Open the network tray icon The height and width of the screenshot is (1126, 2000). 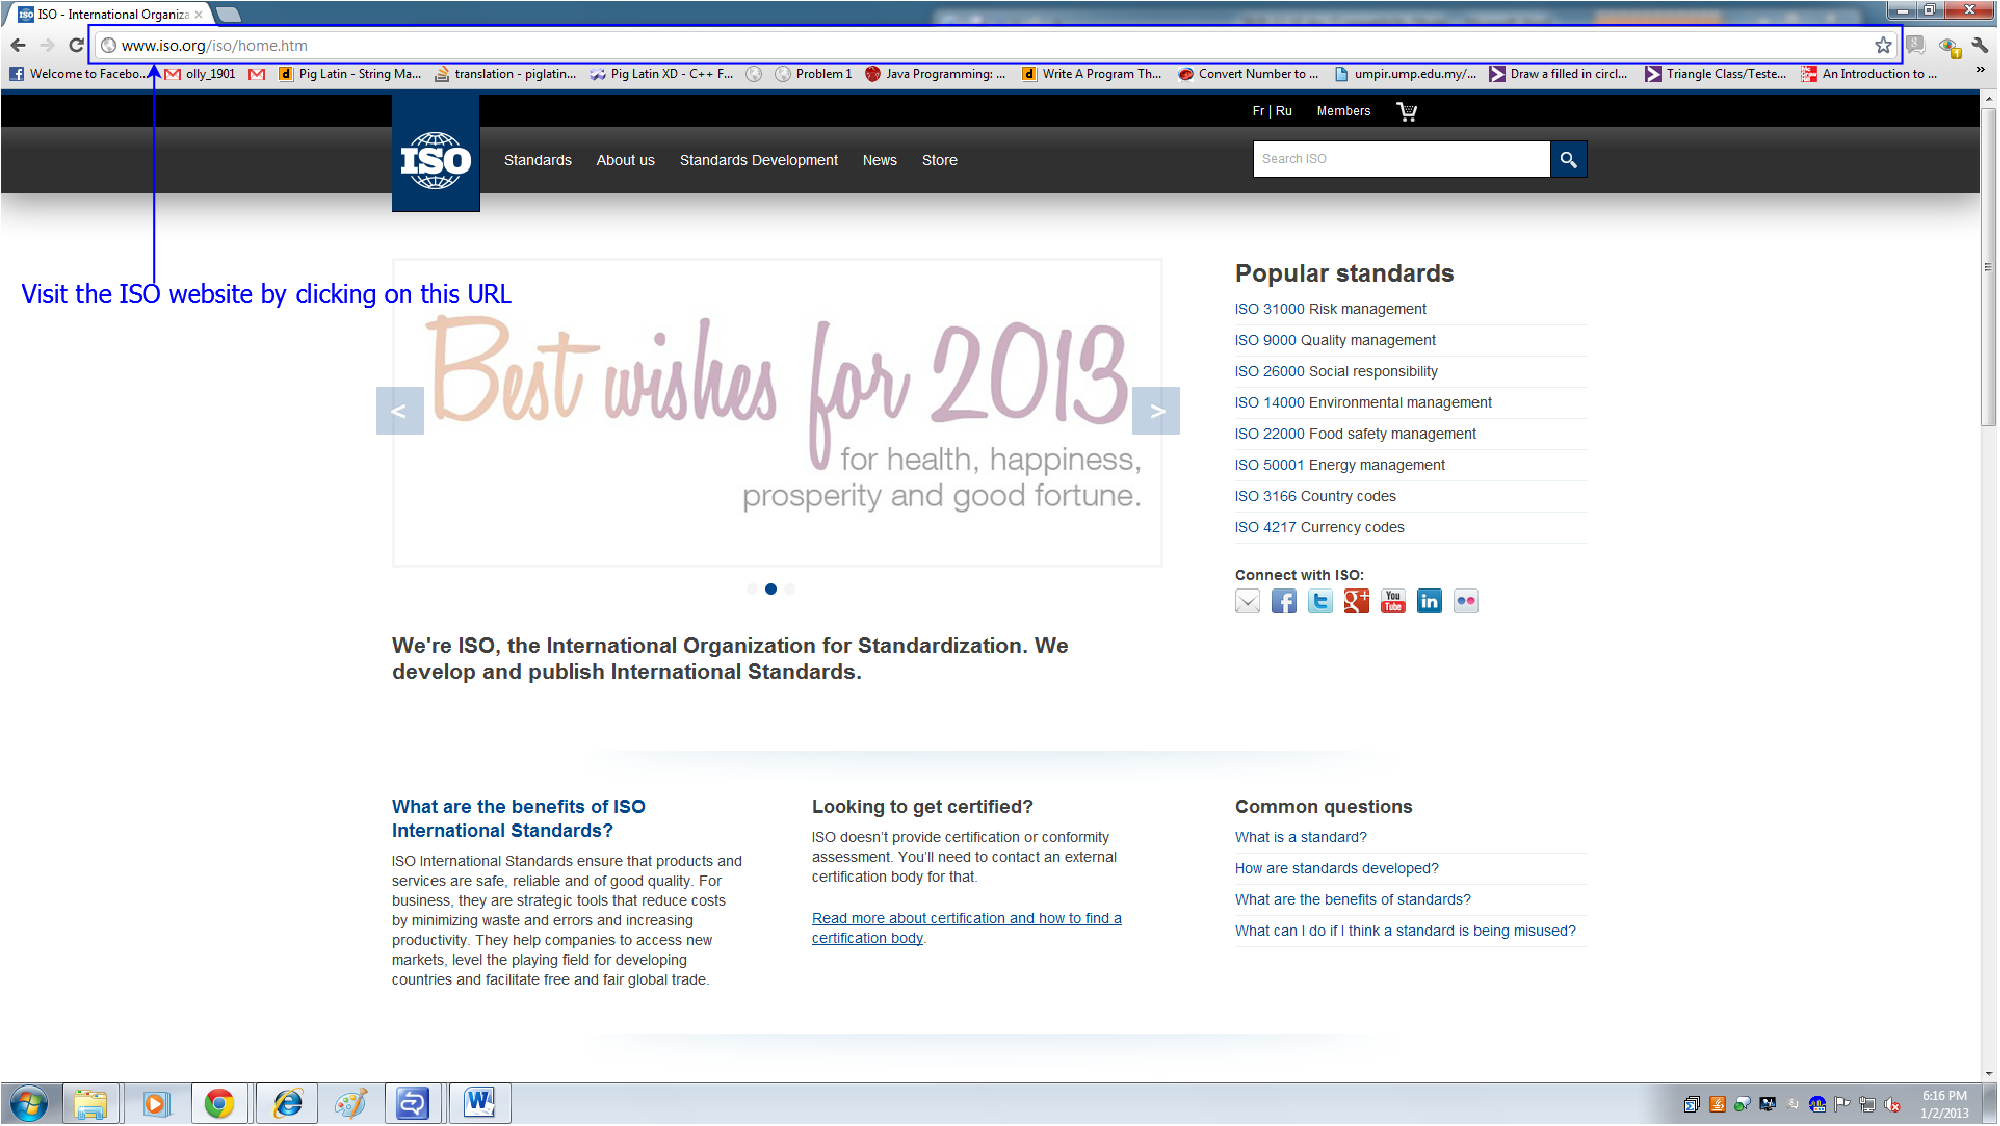1867,1105
